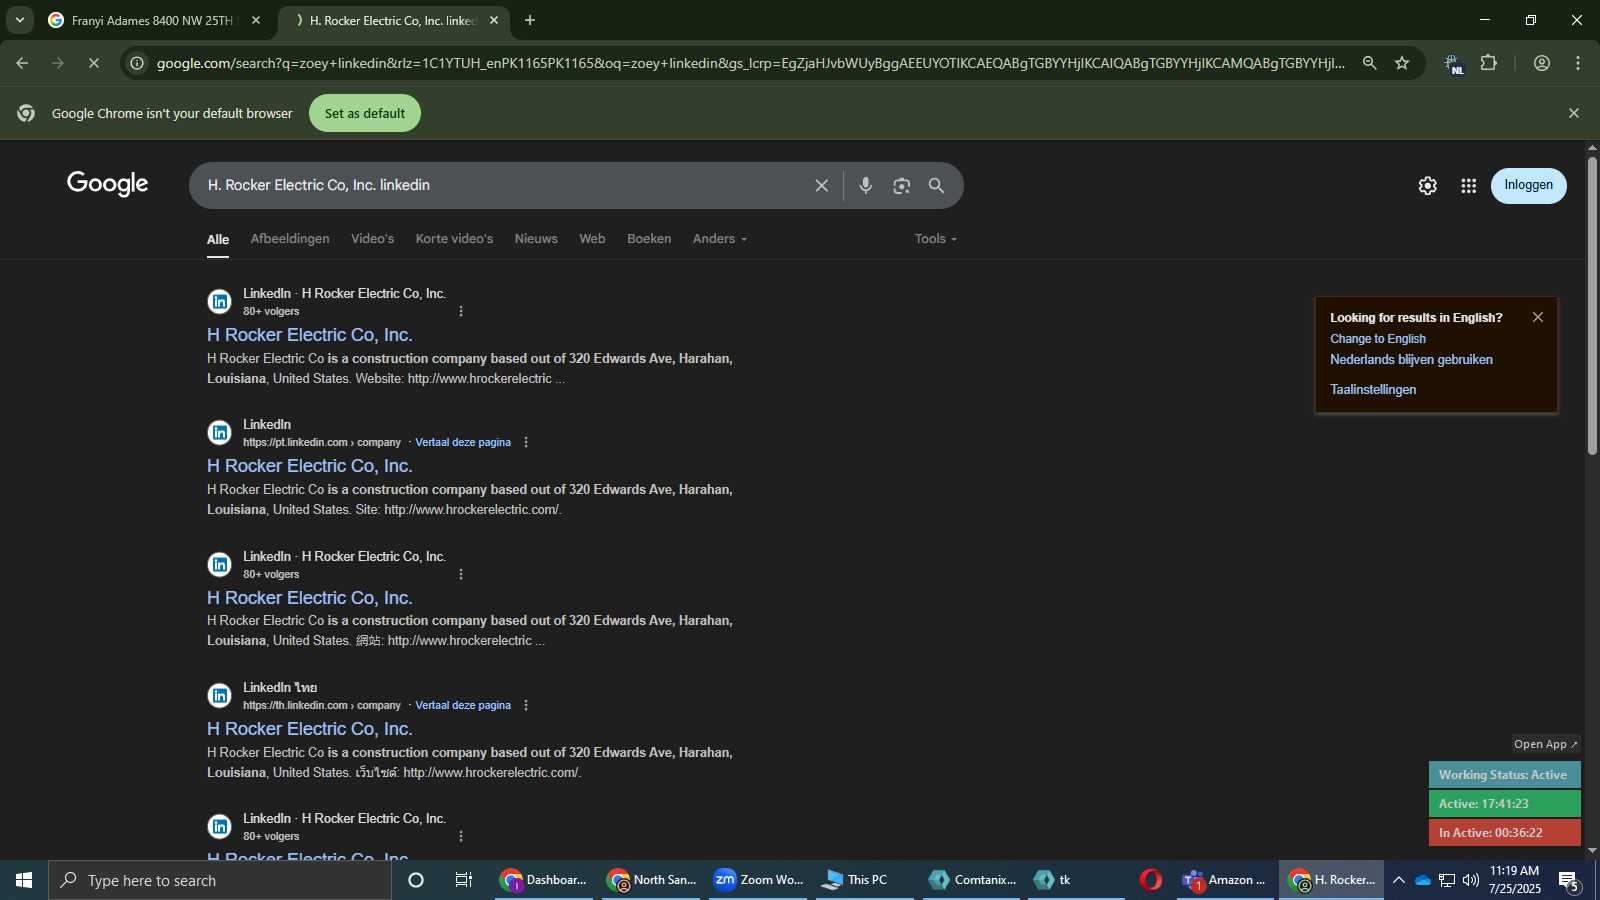Open Task View on taskbar
This screenshot has width=1600, height=900.
tap(464, 880)
